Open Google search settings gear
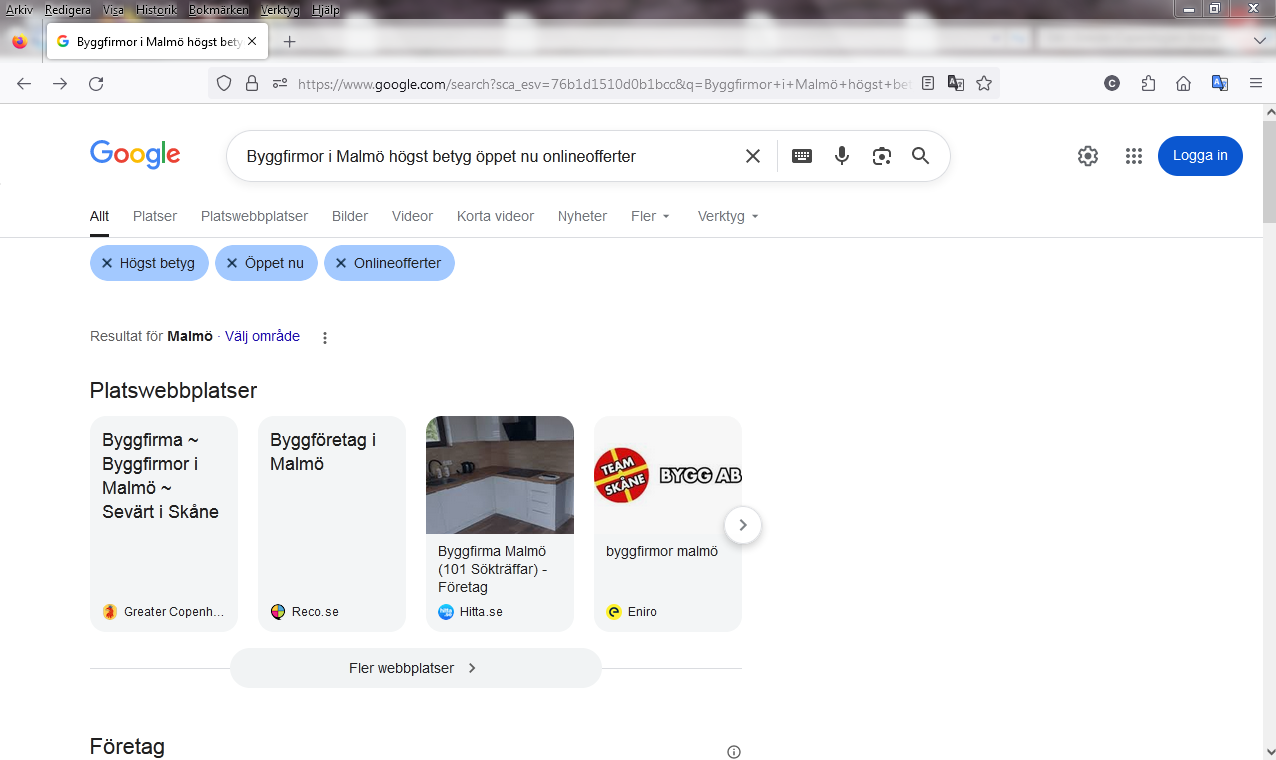Image resolution: width=1276 pixels, height=760 pixels. point(1088,156)
